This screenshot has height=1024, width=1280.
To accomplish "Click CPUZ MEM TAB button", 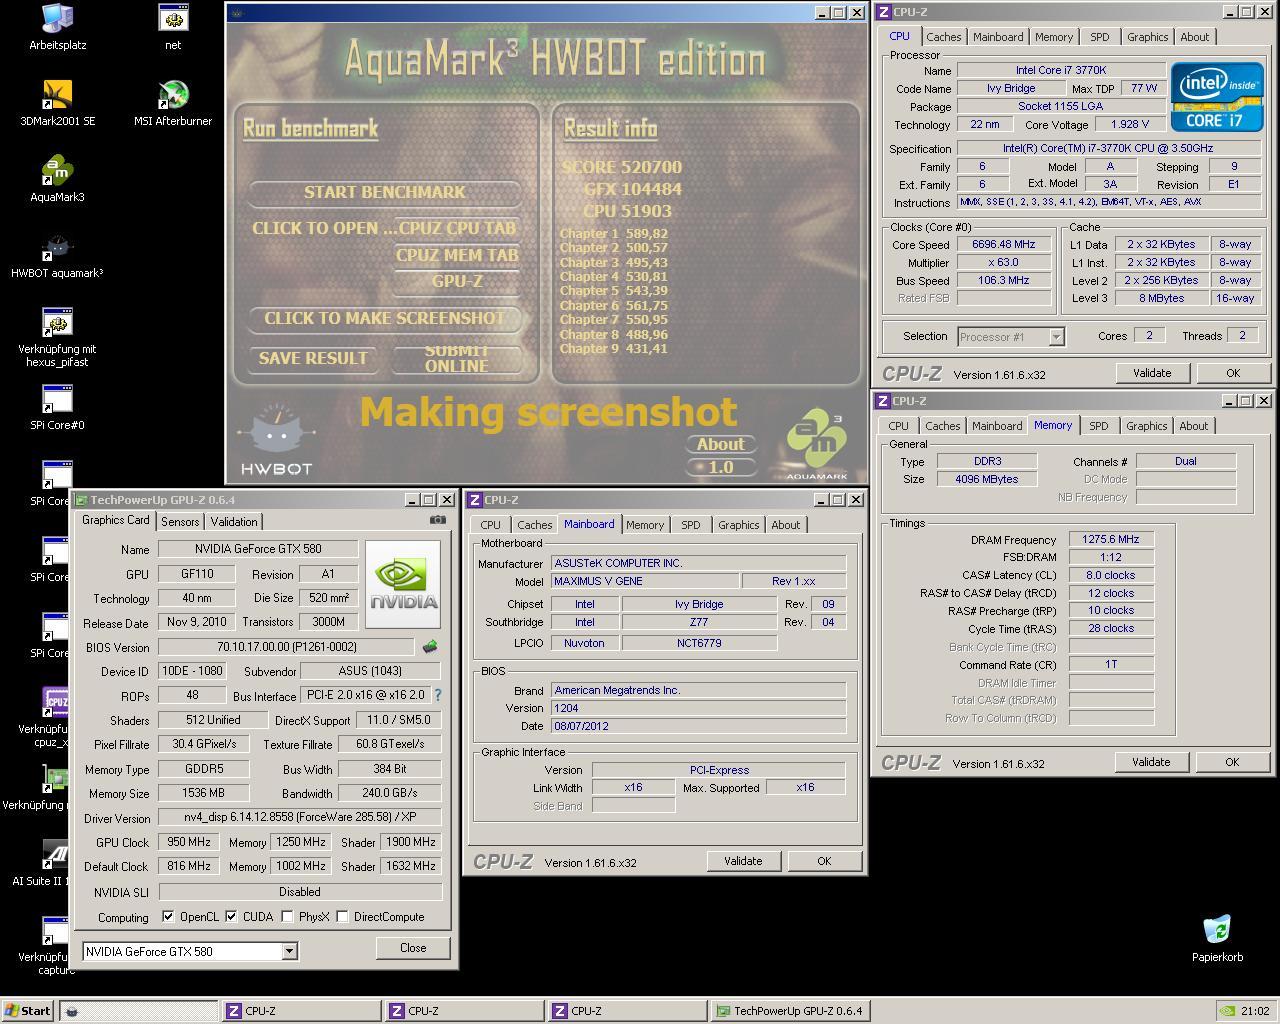I will (x=457, y=255).
